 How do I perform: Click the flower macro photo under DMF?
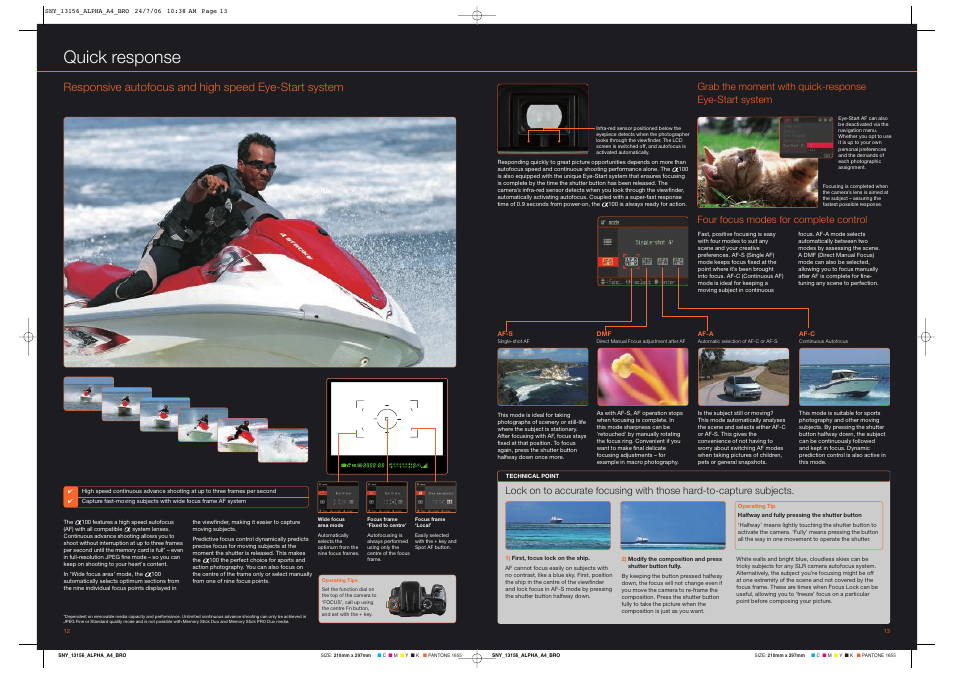642,377
